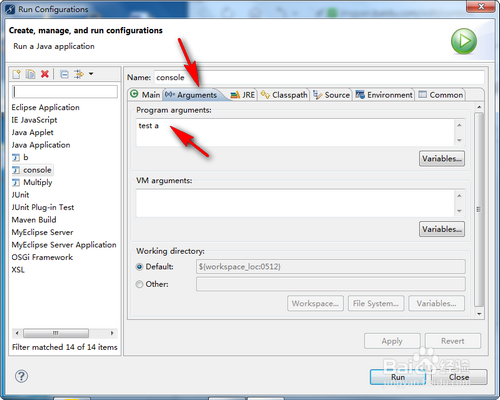Open the filter icon dropdown arrow
This screenshot has width=500, height=400.
pyautogui.click(x=91, y=74)
